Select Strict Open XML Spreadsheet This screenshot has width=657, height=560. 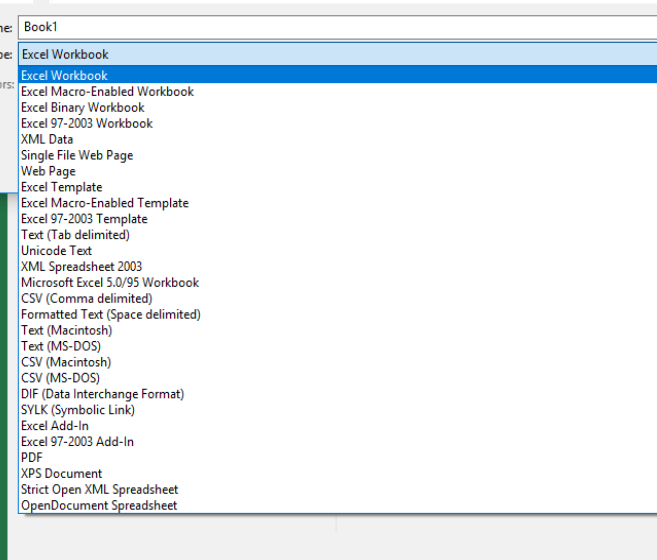[x=338, y=490]
